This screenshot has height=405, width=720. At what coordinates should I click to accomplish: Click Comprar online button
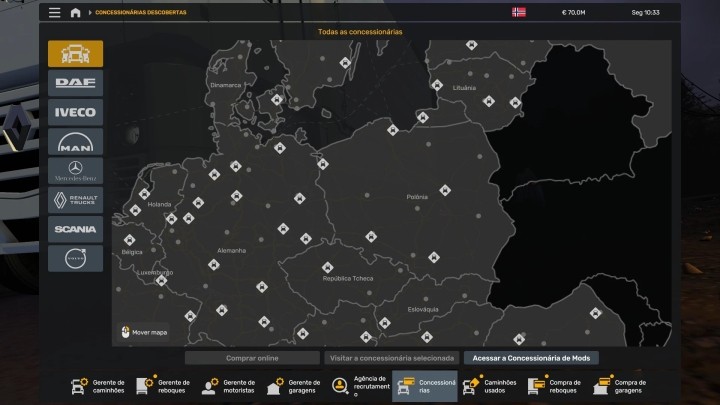pos(252,358)
